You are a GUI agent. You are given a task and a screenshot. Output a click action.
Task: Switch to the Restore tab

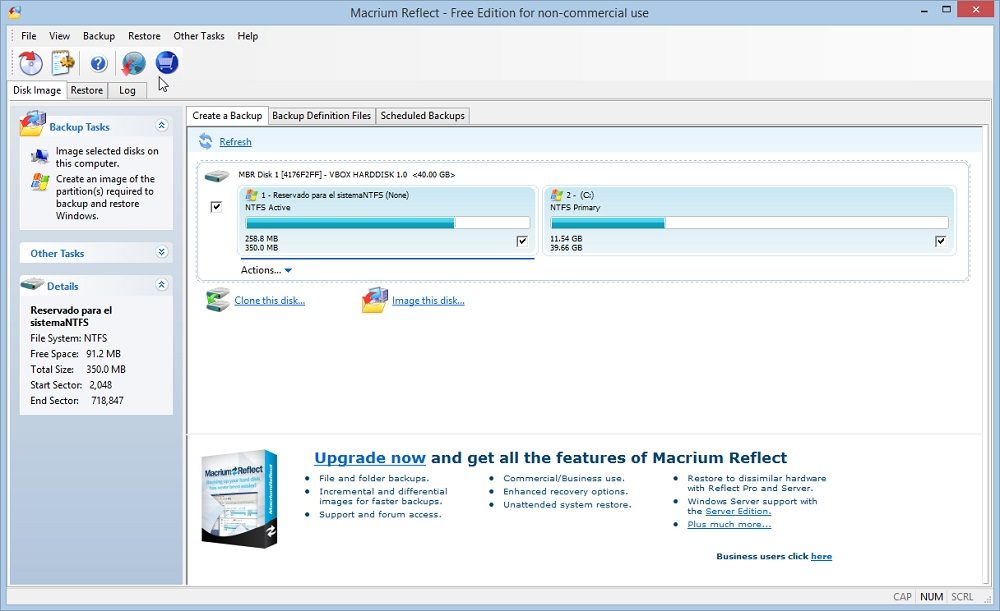click(87, 91)
